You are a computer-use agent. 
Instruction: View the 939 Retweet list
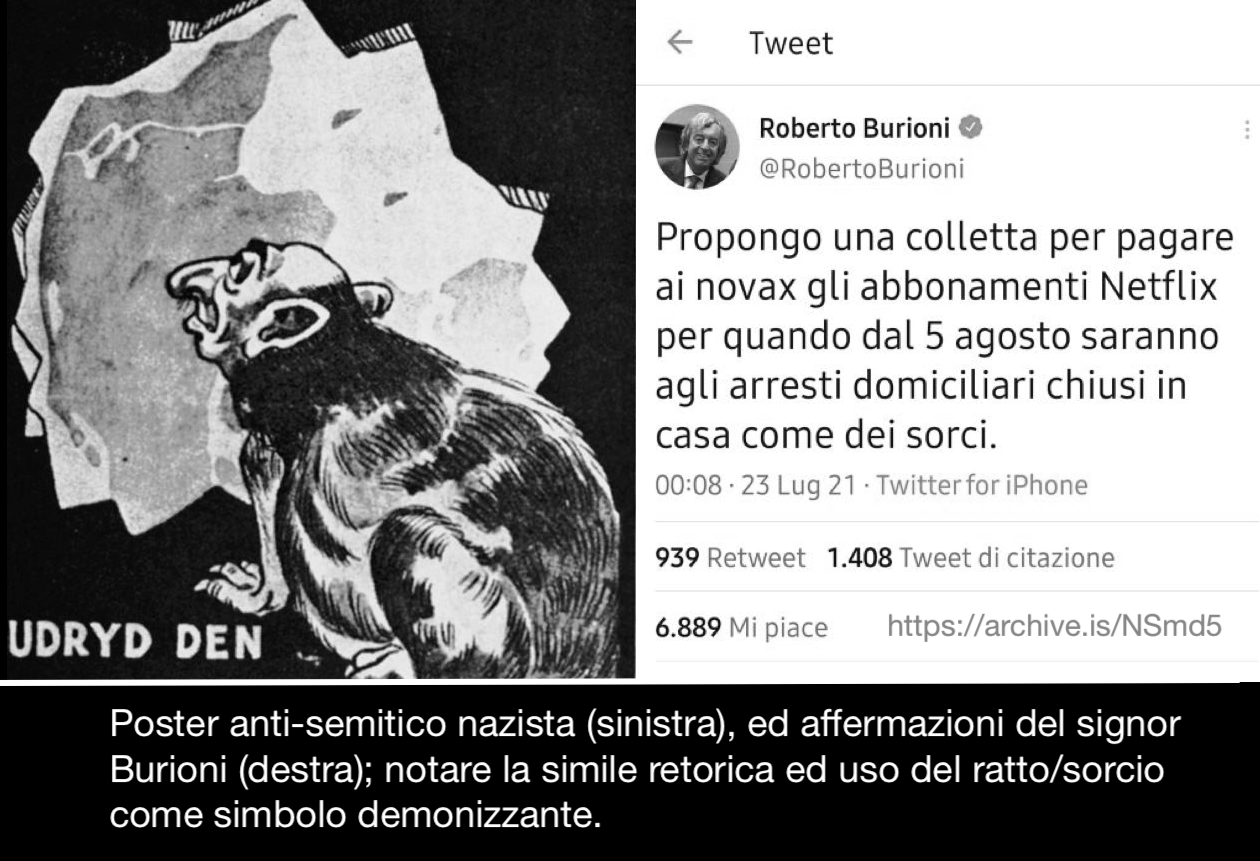730,558
